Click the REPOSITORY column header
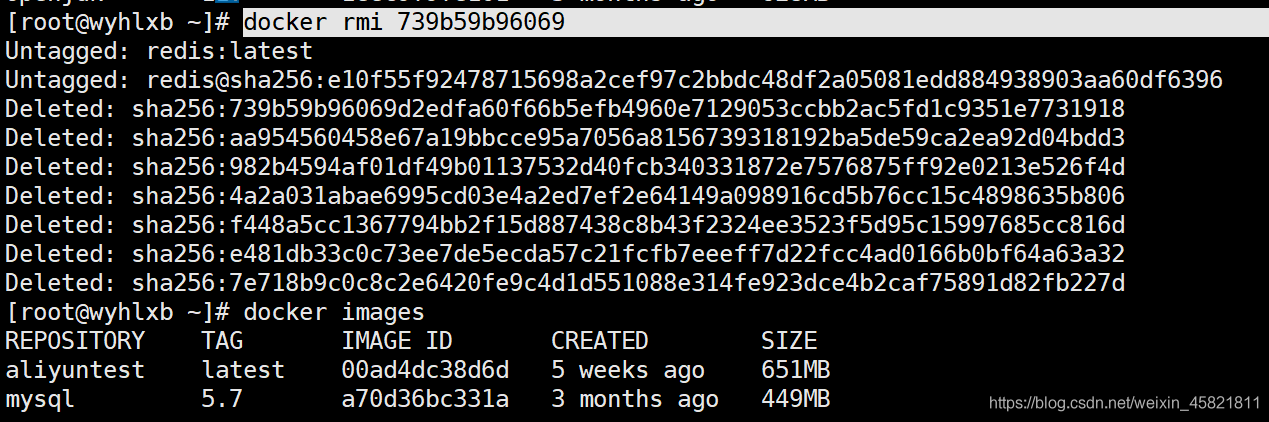 [75, 341]
